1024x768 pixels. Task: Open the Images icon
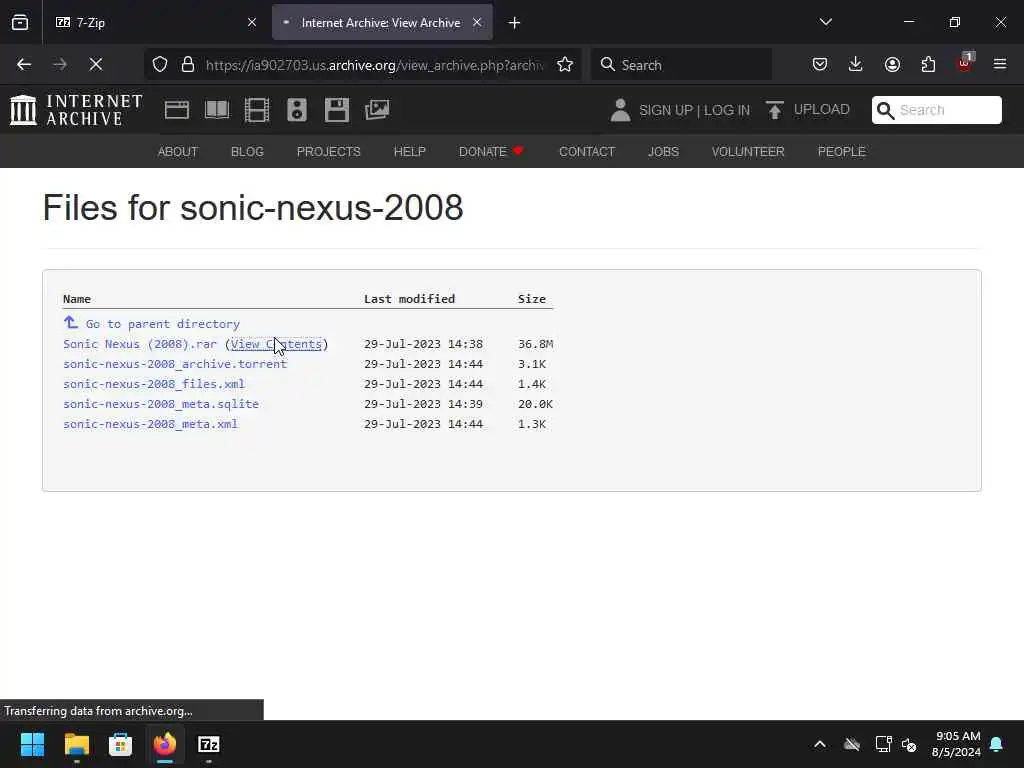377,110
